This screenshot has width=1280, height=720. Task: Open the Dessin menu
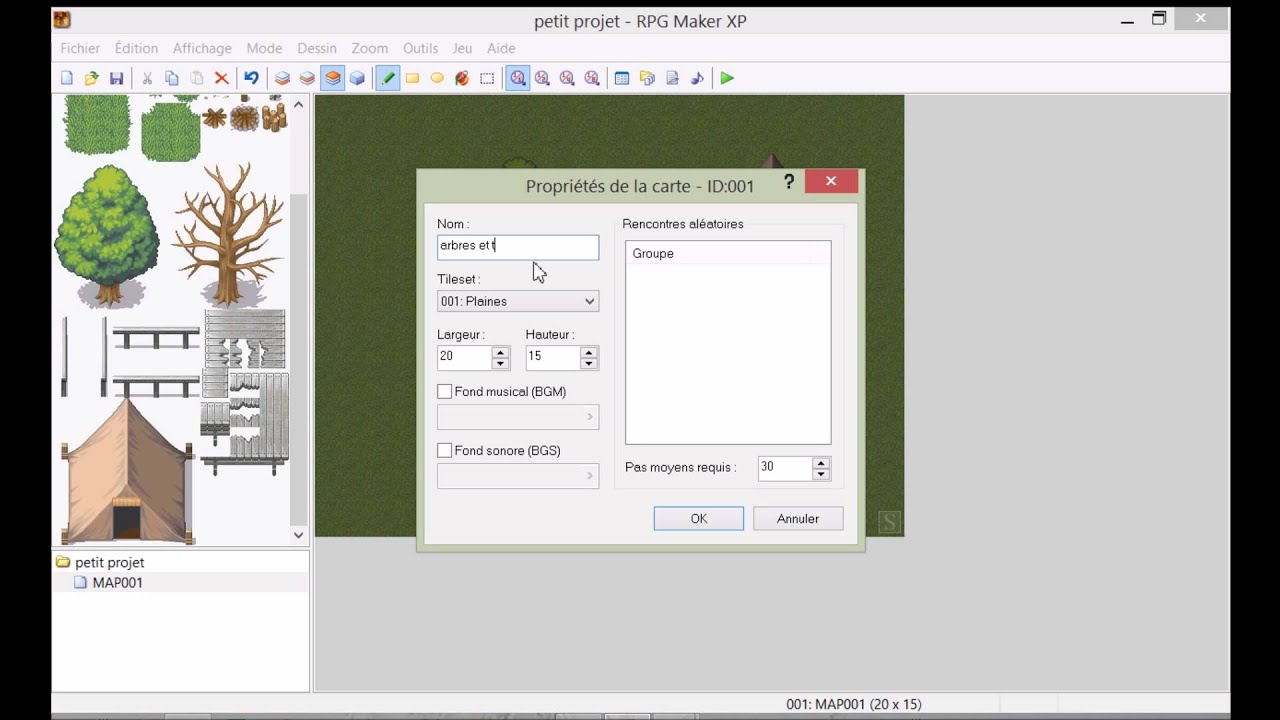317,48
